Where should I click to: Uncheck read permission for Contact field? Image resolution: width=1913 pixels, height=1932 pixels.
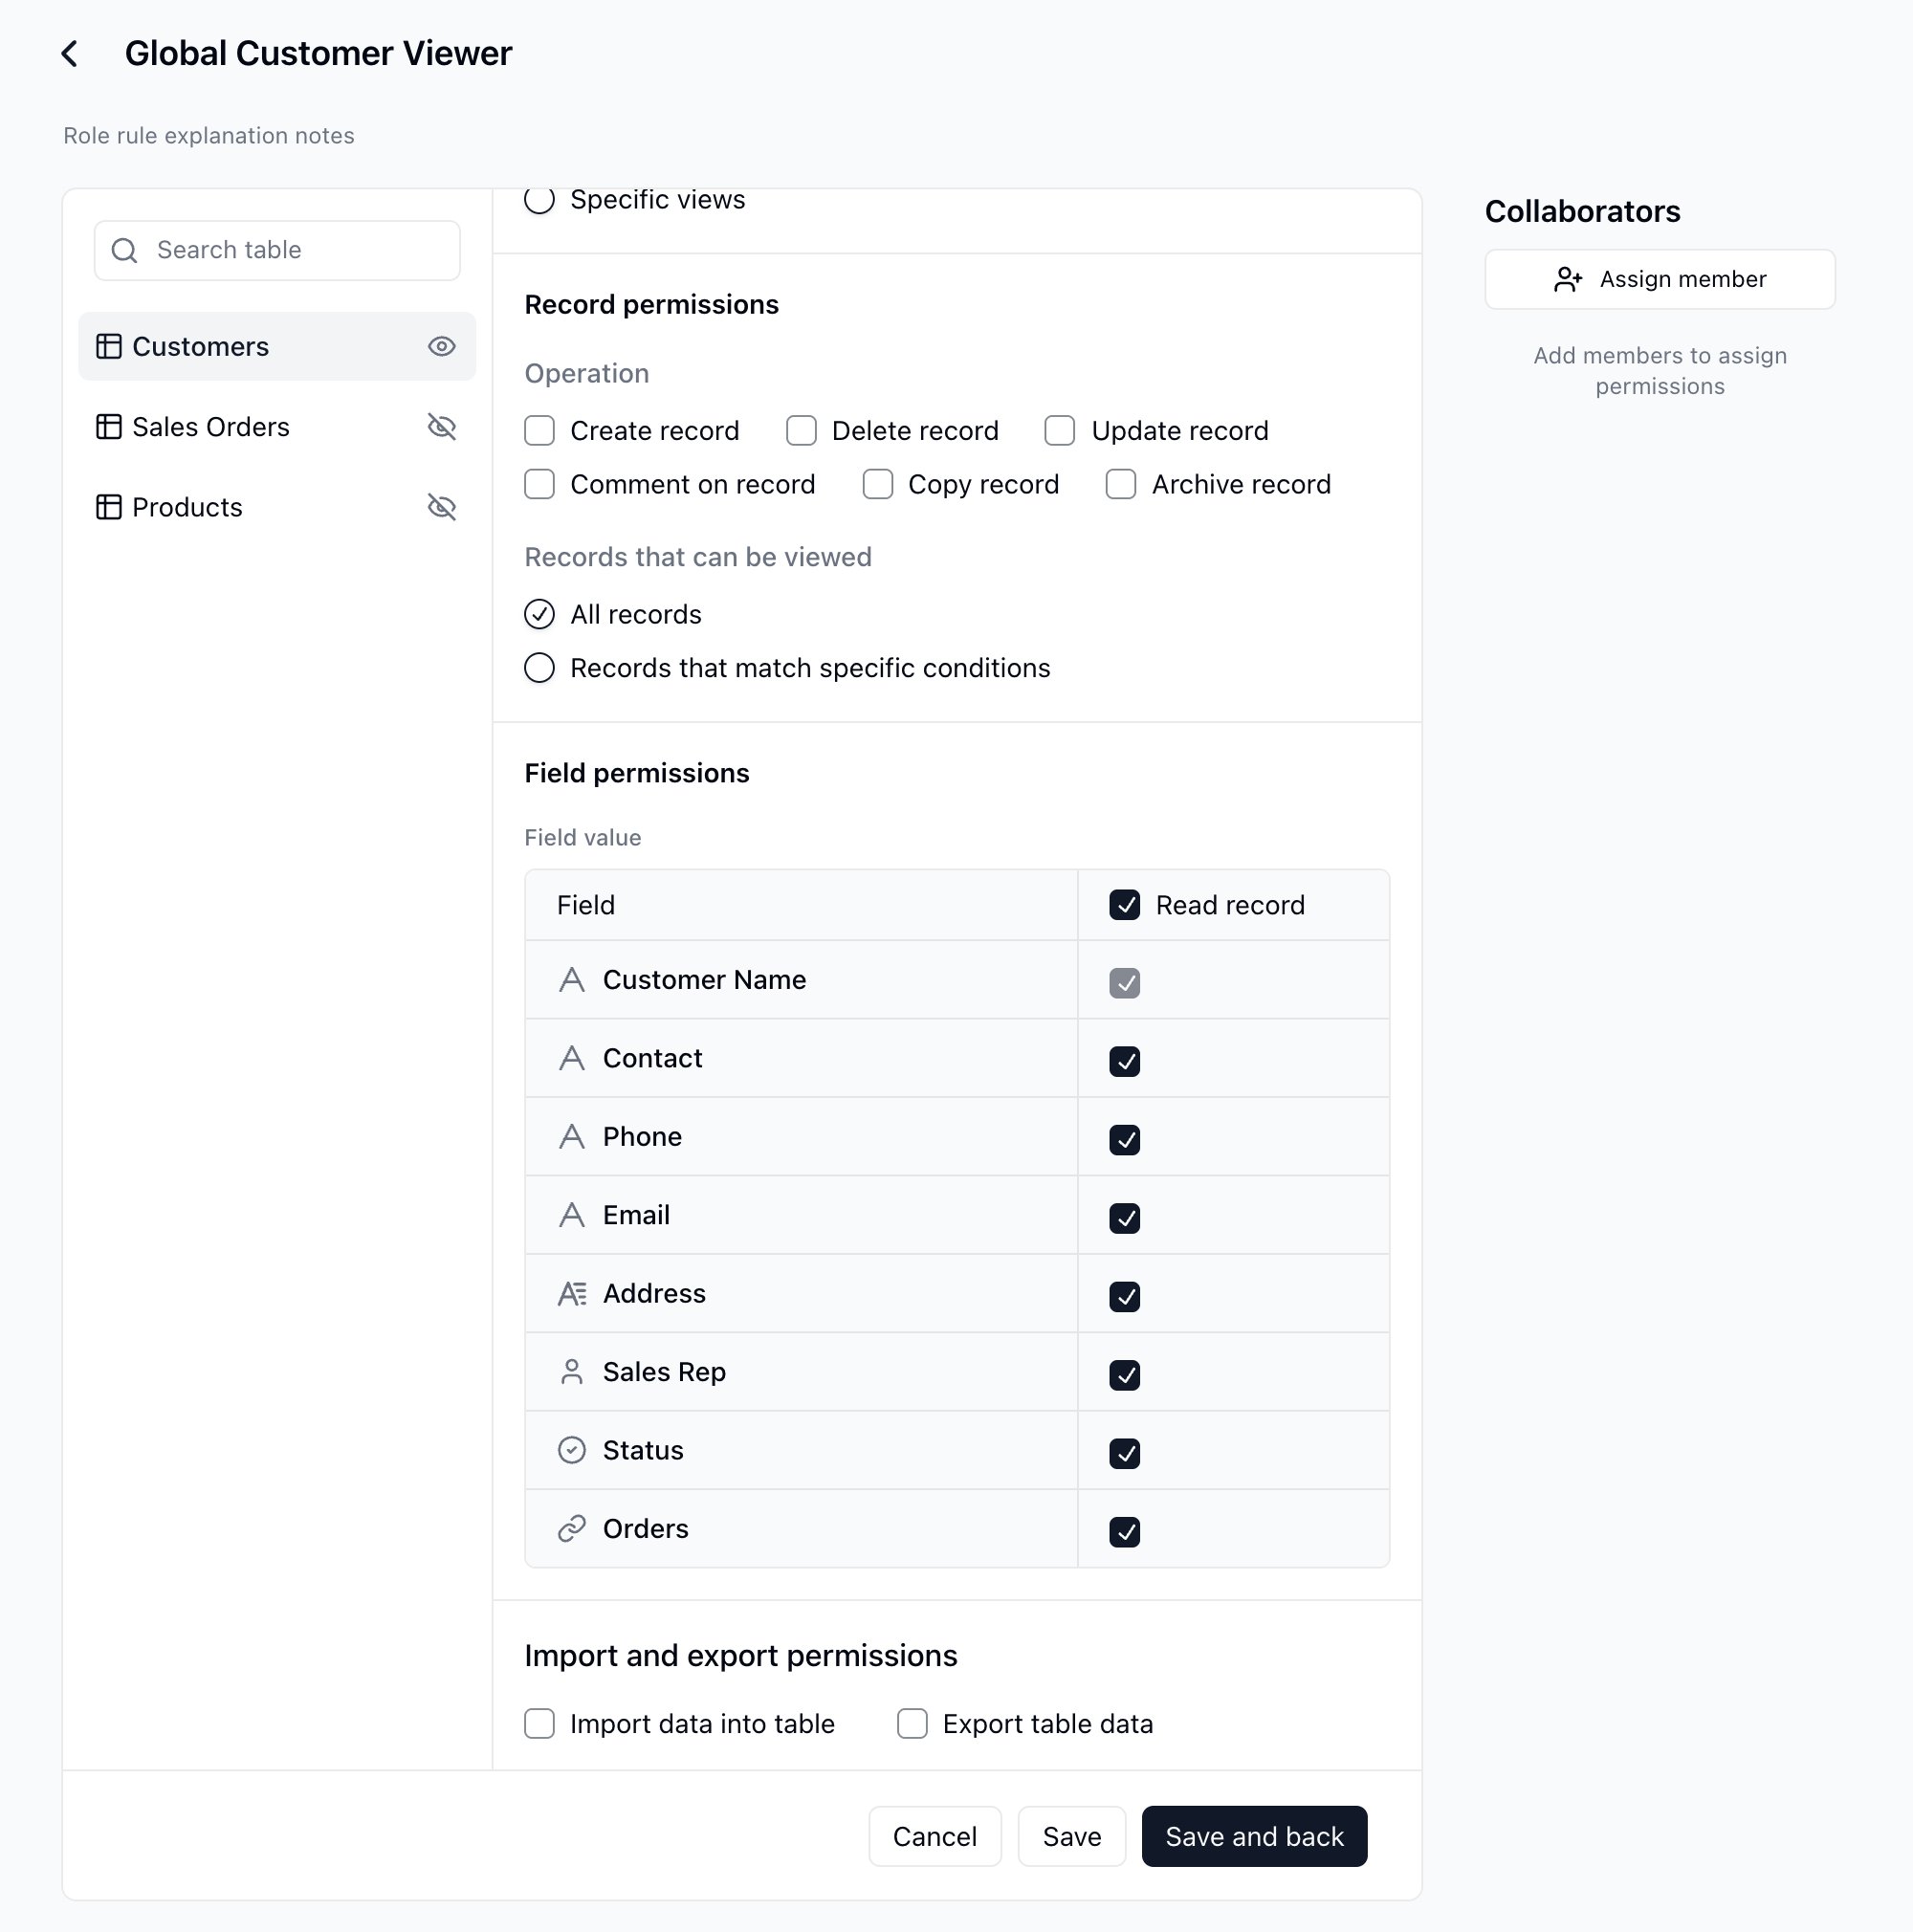[x=1125, y=1061]
